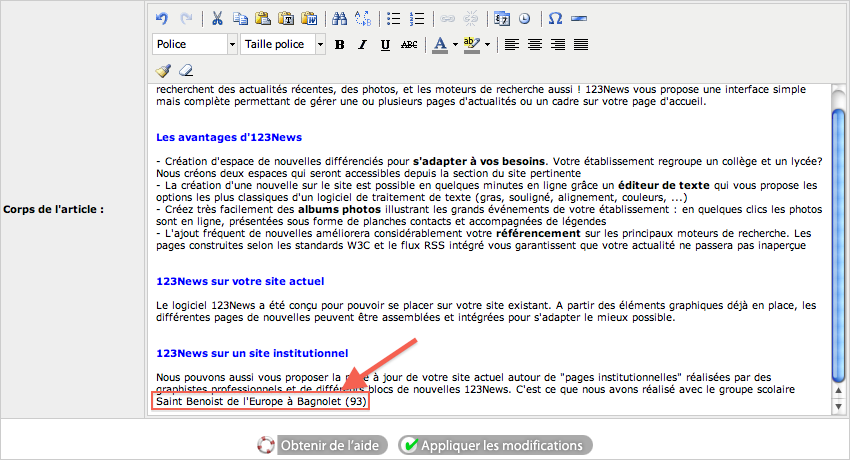Cut selection with the scissors icon
This screenshot has width=850, height=460.
point(216,18)
